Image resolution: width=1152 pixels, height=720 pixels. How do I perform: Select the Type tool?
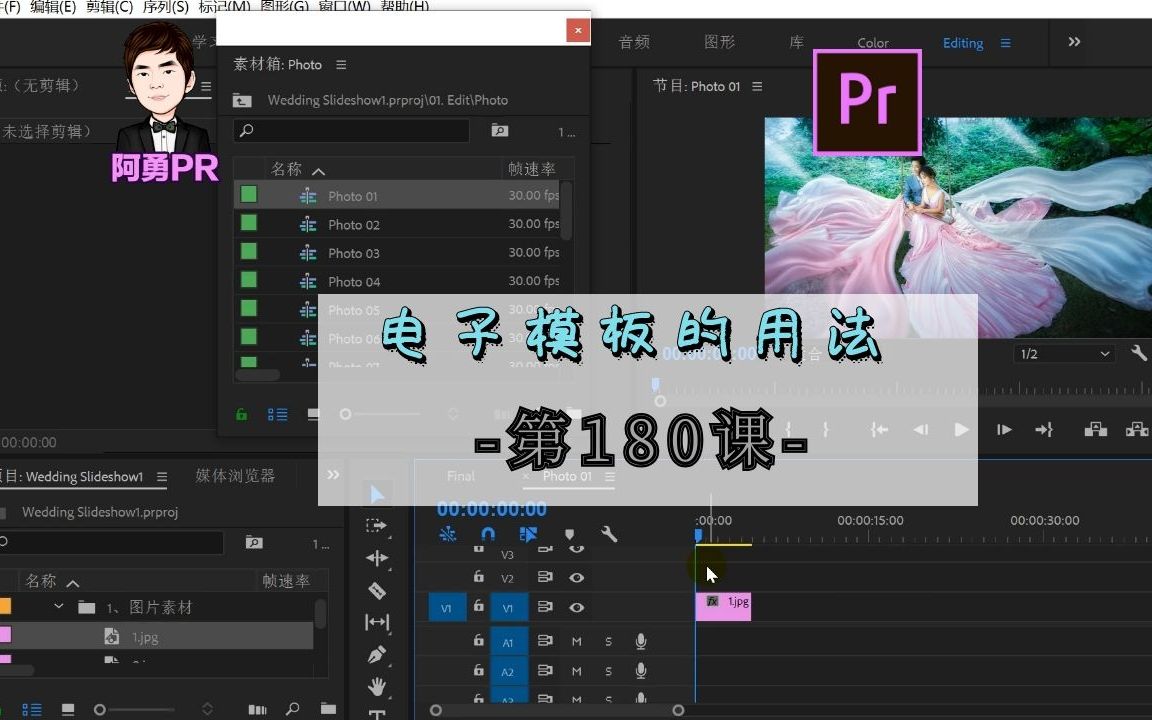(377, 714)
